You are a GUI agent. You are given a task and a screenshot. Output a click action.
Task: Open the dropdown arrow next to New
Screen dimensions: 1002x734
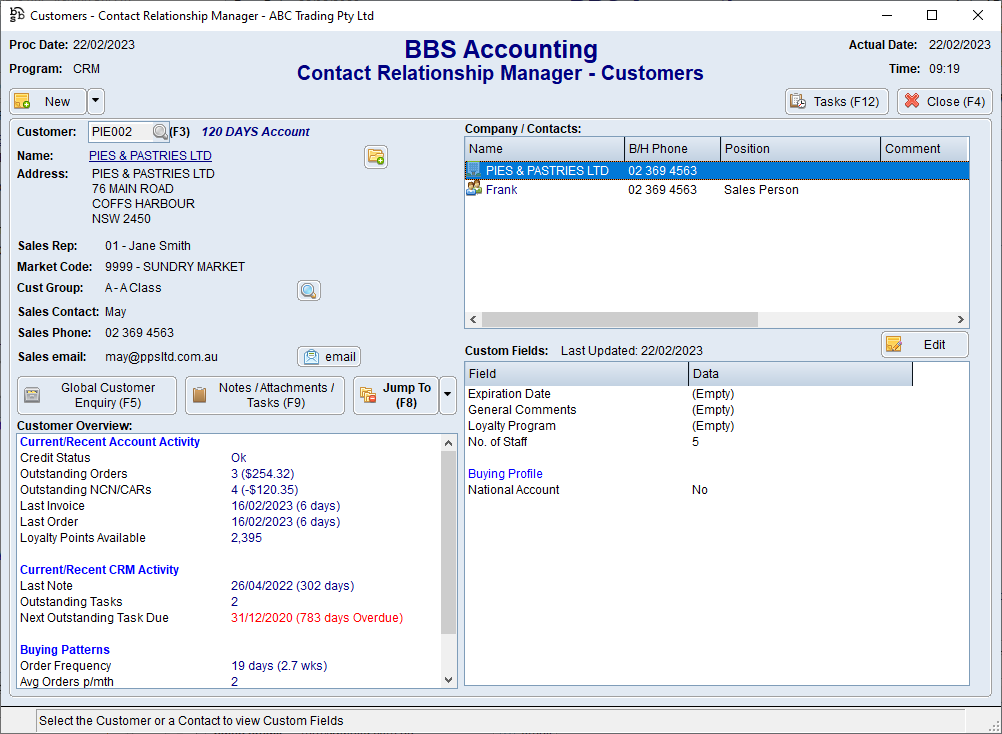tap(93, 100)
